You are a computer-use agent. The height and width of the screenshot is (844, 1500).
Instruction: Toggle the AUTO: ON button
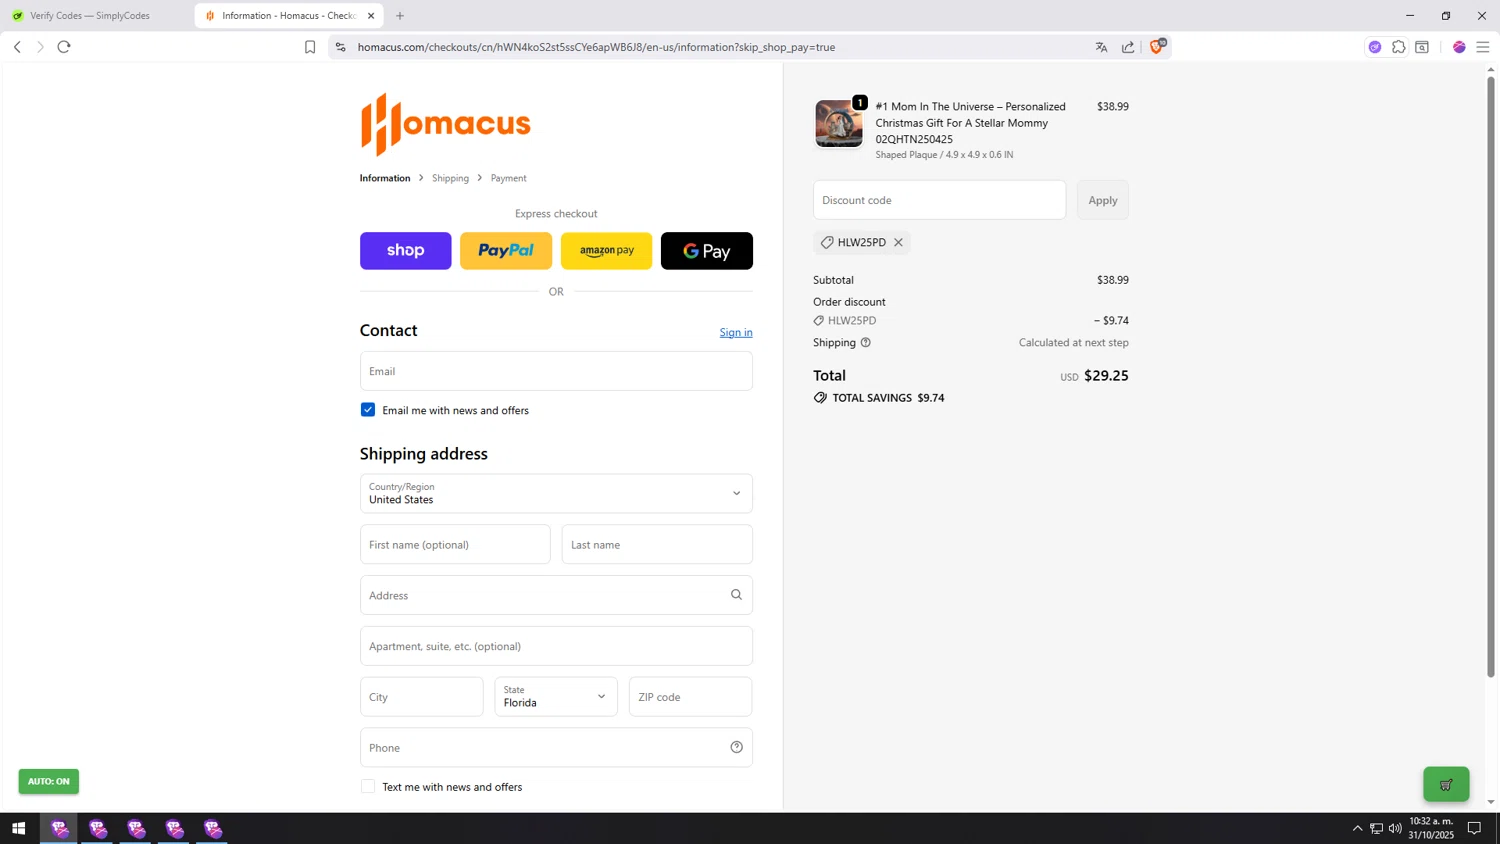click(x=48, y=781)
